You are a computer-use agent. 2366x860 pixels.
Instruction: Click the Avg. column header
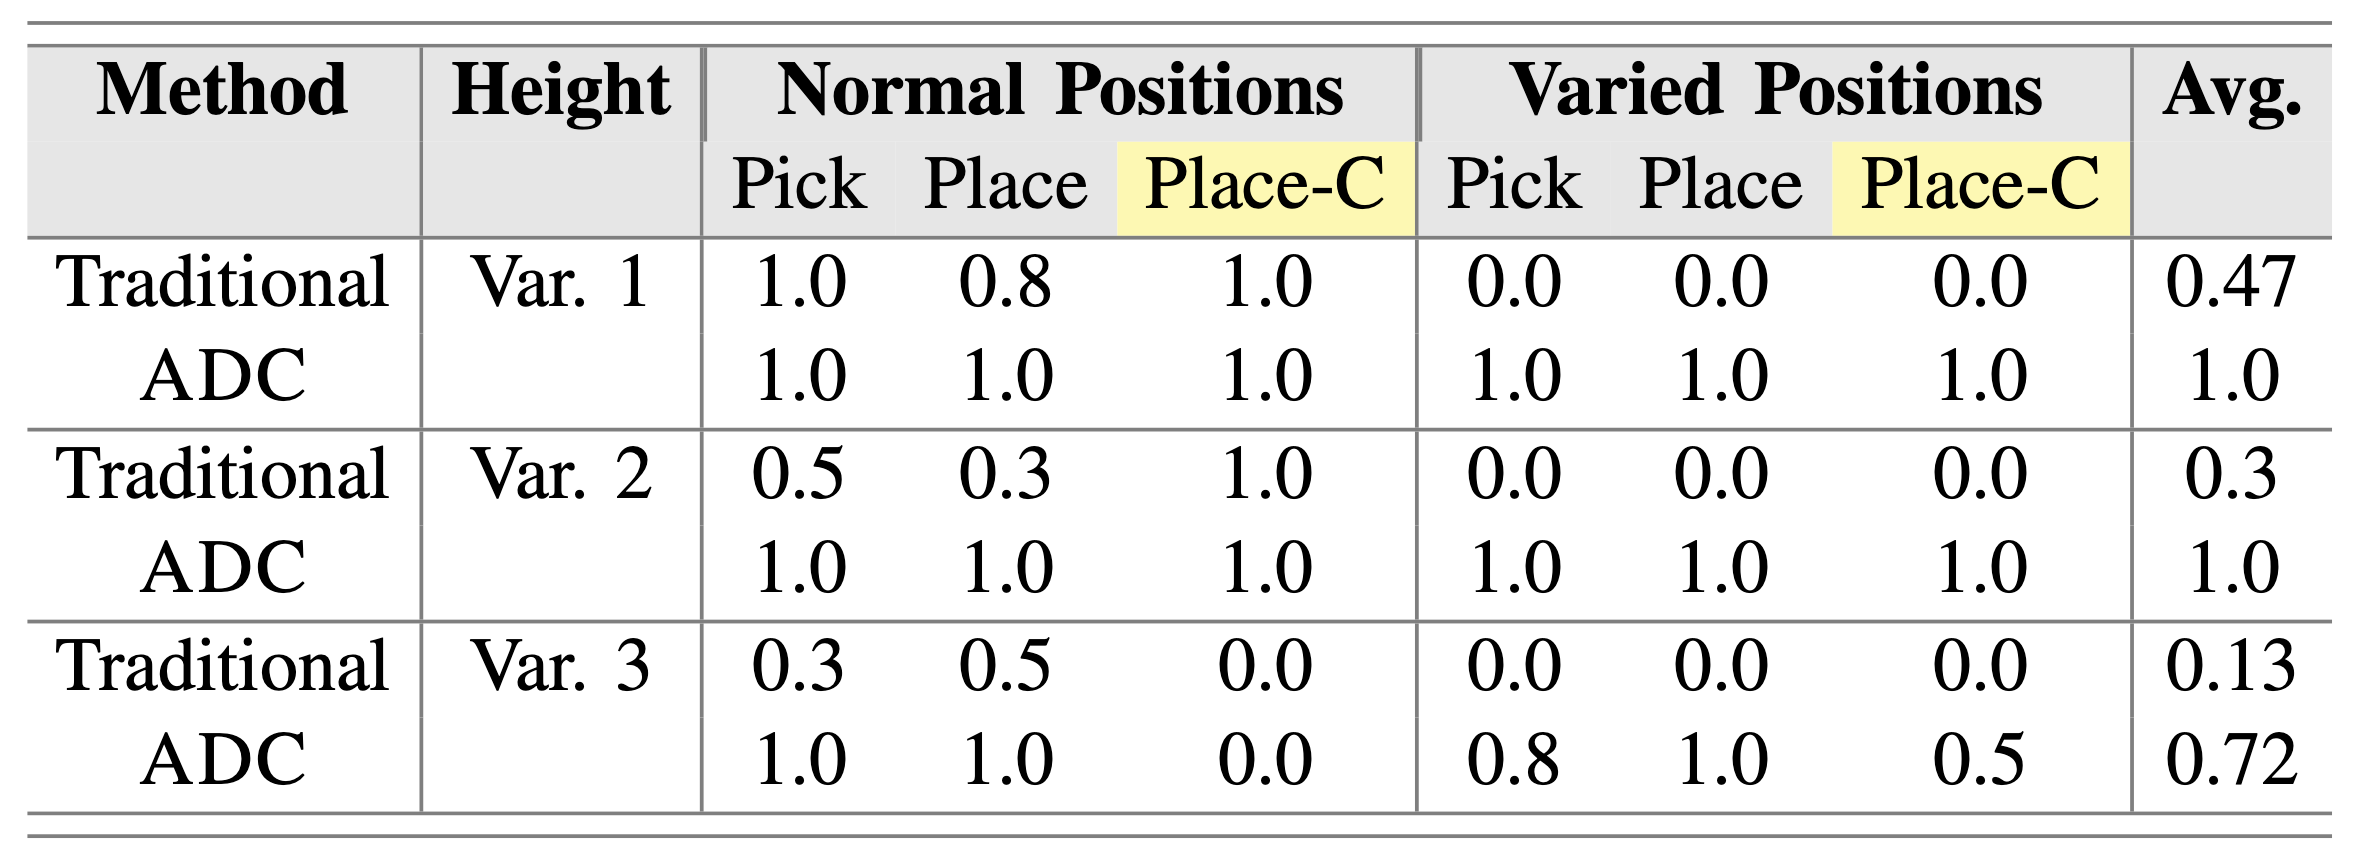pos(2232,91)
